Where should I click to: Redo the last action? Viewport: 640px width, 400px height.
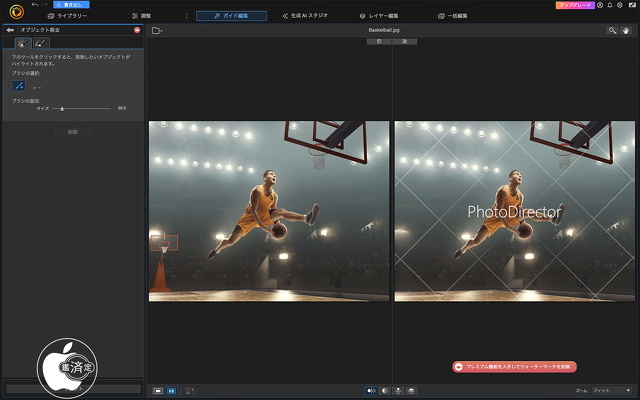[44, 4]
